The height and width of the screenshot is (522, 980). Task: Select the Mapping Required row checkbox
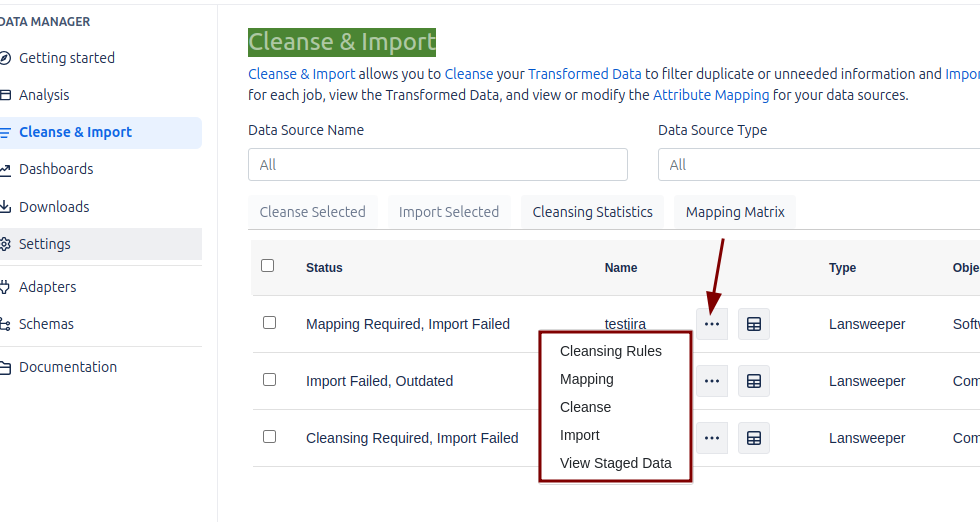(269, 323)
